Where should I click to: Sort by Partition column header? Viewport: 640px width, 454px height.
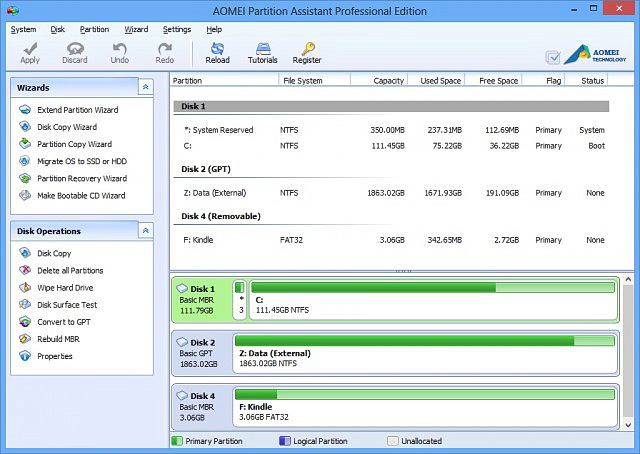pyautogui.click(x=224, y=80)
